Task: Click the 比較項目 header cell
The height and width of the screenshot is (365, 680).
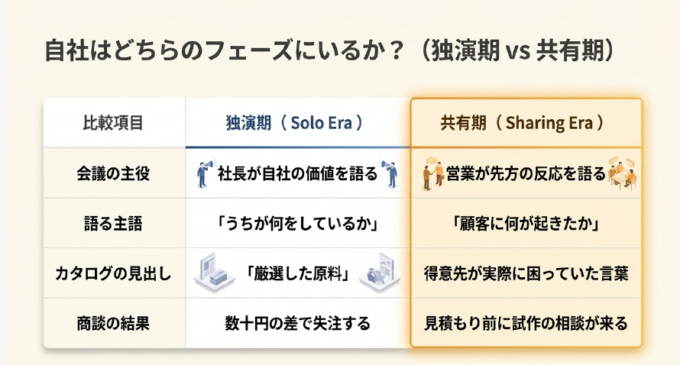Action: coord(114,123)
